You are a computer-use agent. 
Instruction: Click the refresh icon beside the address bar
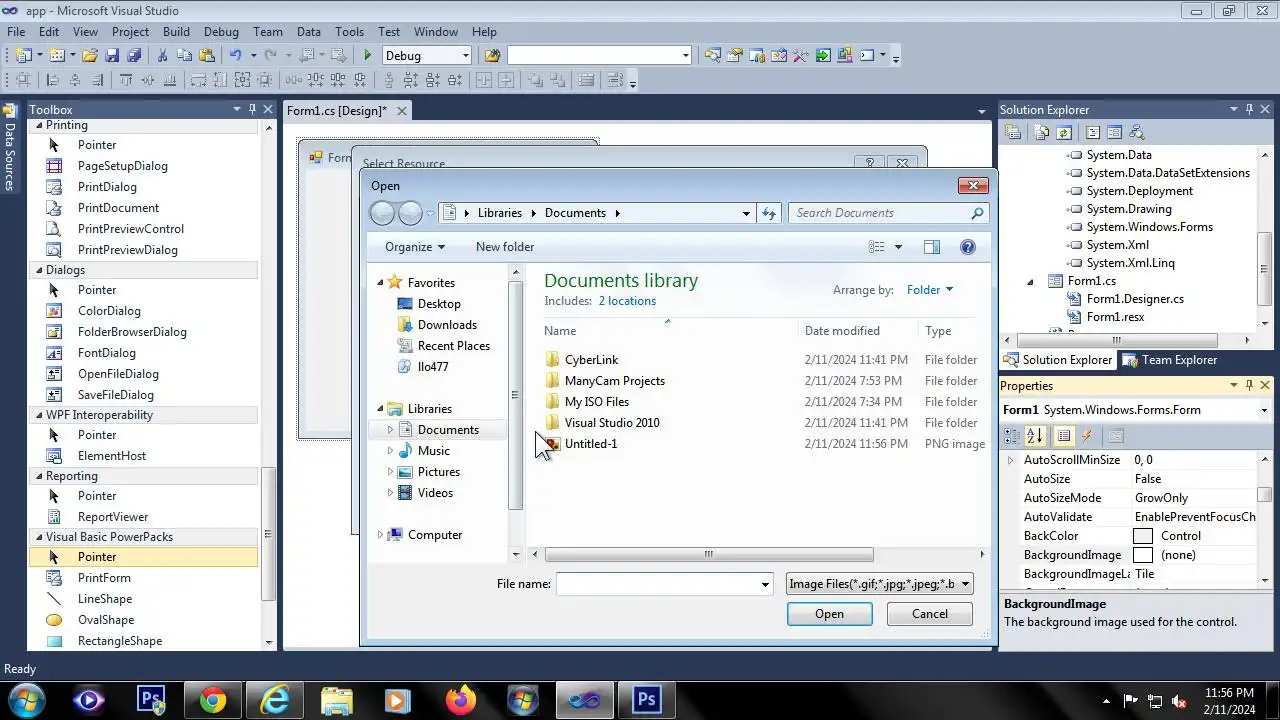tap(769, 213)
